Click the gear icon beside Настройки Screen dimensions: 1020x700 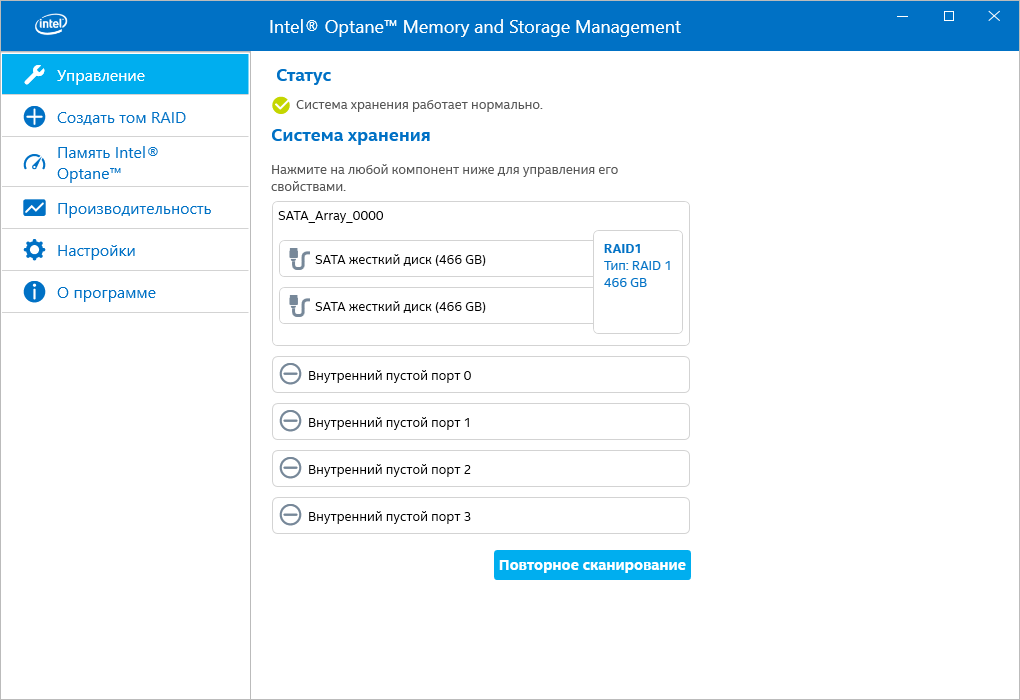tap(34, 250)
